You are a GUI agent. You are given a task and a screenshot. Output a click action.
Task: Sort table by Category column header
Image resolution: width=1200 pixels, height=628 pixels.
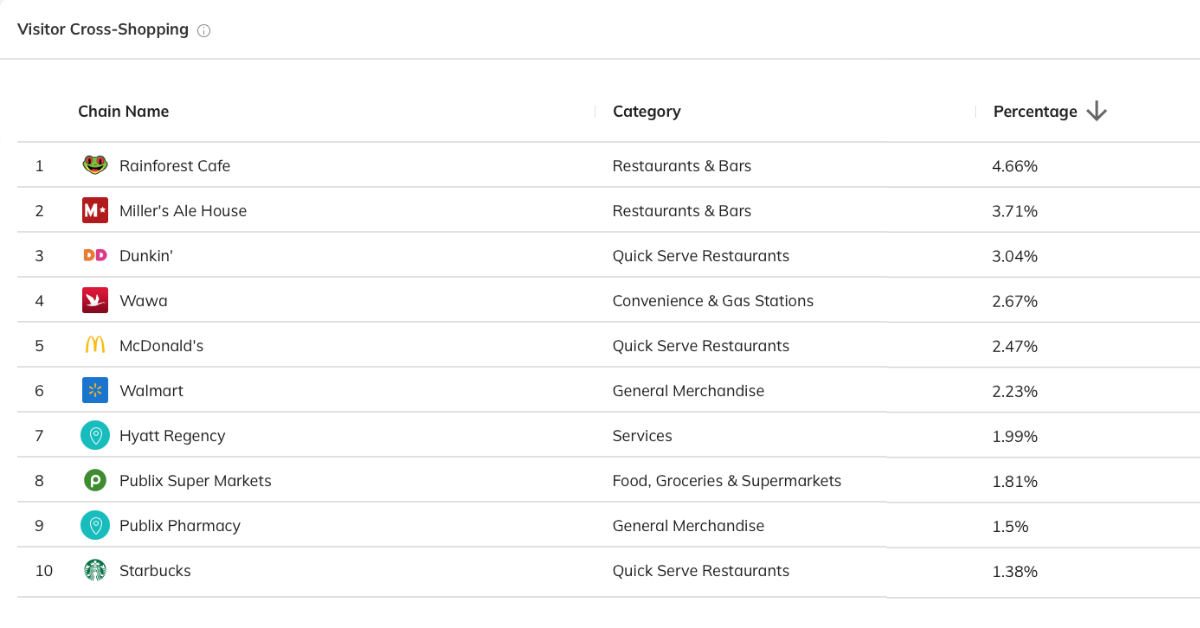pyautogui.click(x=646, y=112)
